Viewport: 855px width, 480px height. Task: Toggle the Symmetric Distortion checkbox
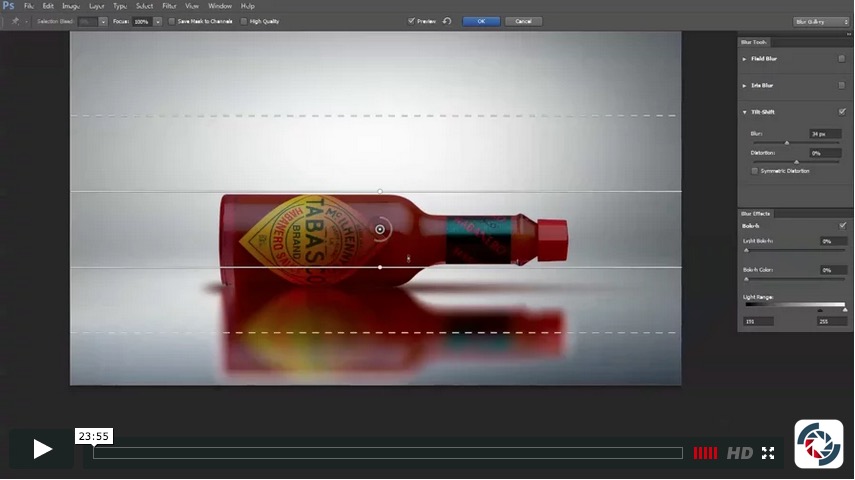(755, 171)
